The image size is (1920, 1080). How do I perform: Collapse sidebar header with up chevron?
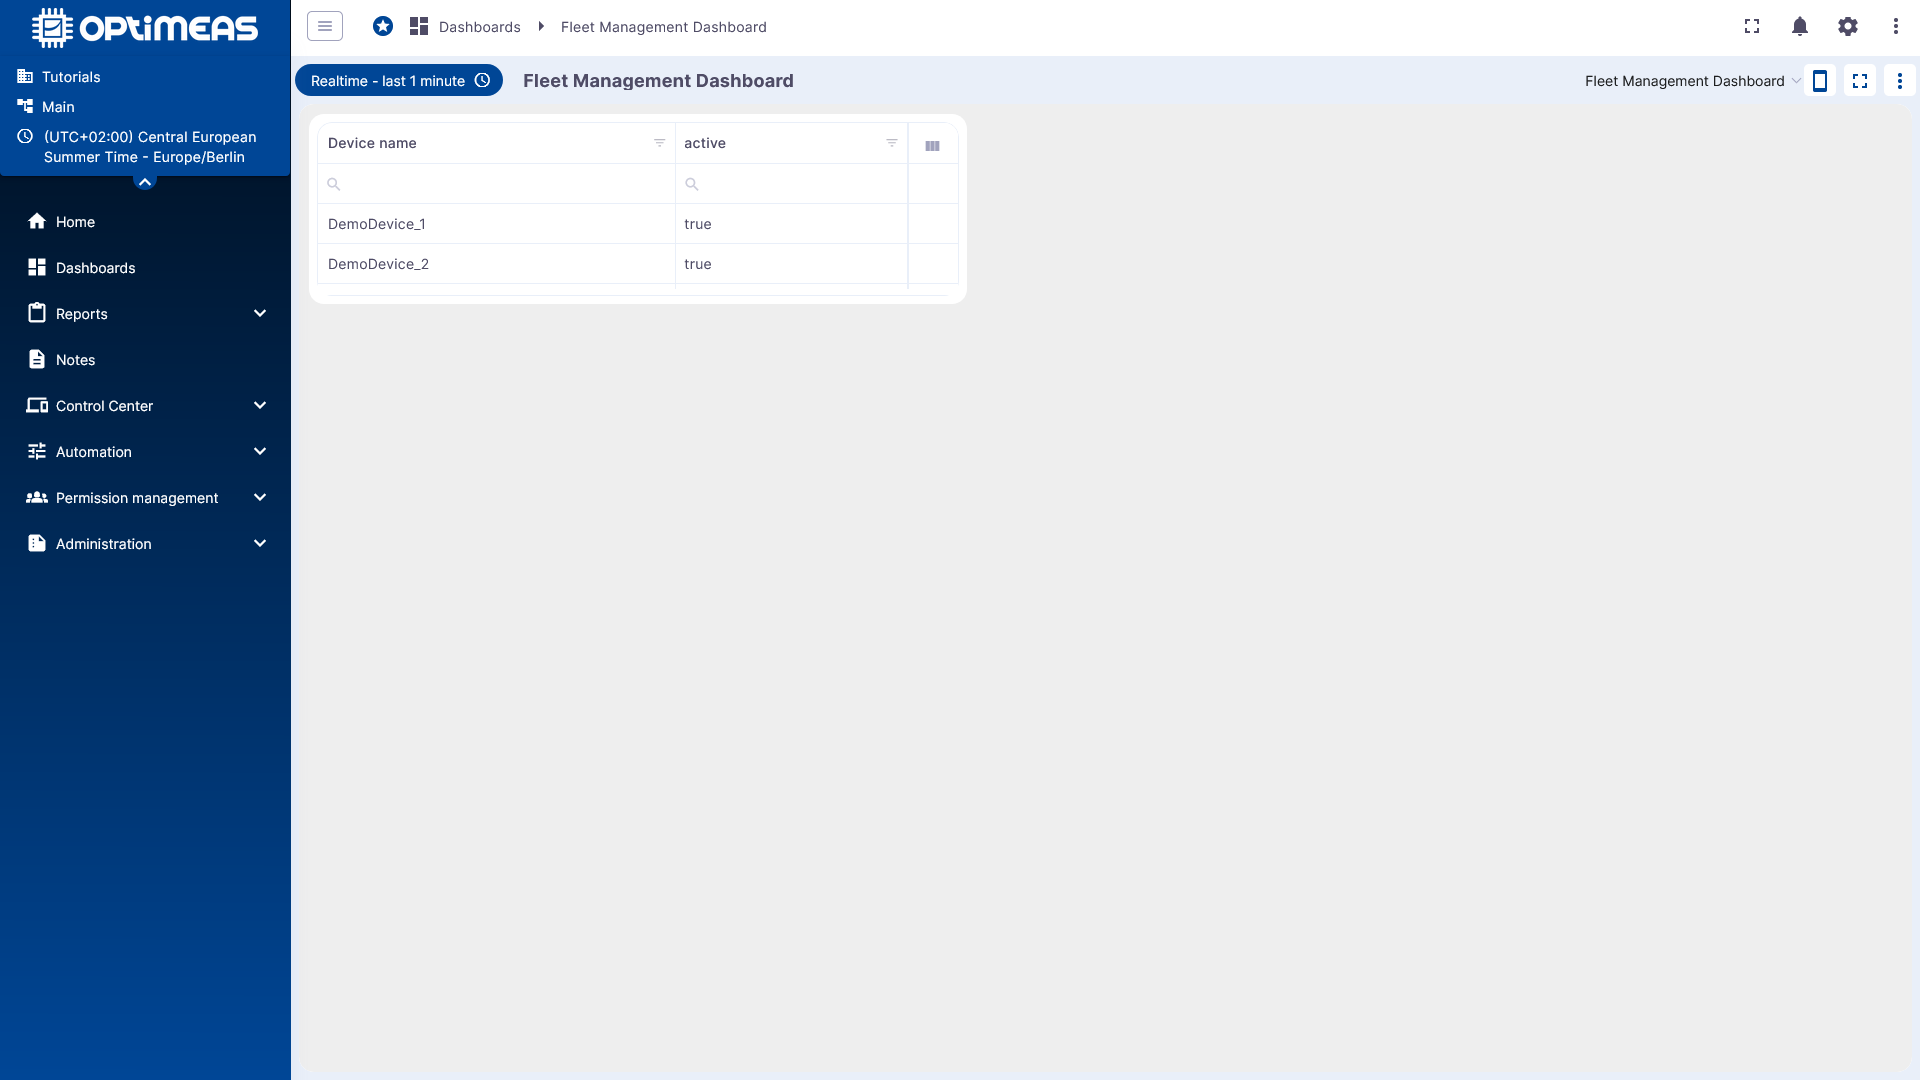click(x=145, y=181)
